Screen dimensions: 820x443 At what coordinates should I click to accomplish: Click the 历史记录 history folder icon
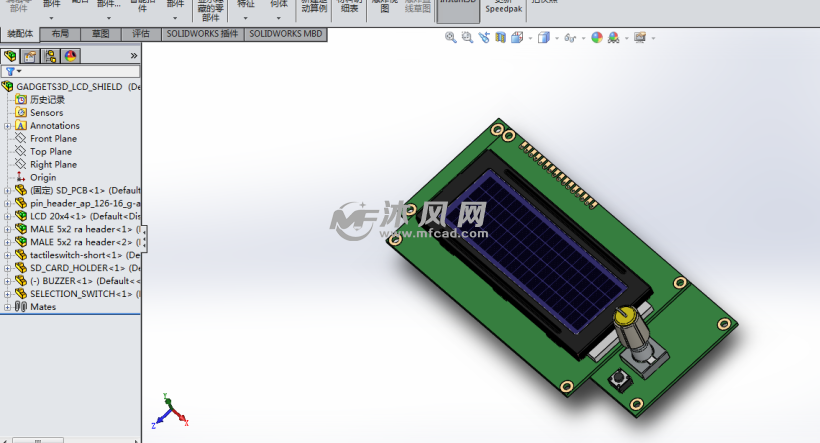(x=21, y=99)
